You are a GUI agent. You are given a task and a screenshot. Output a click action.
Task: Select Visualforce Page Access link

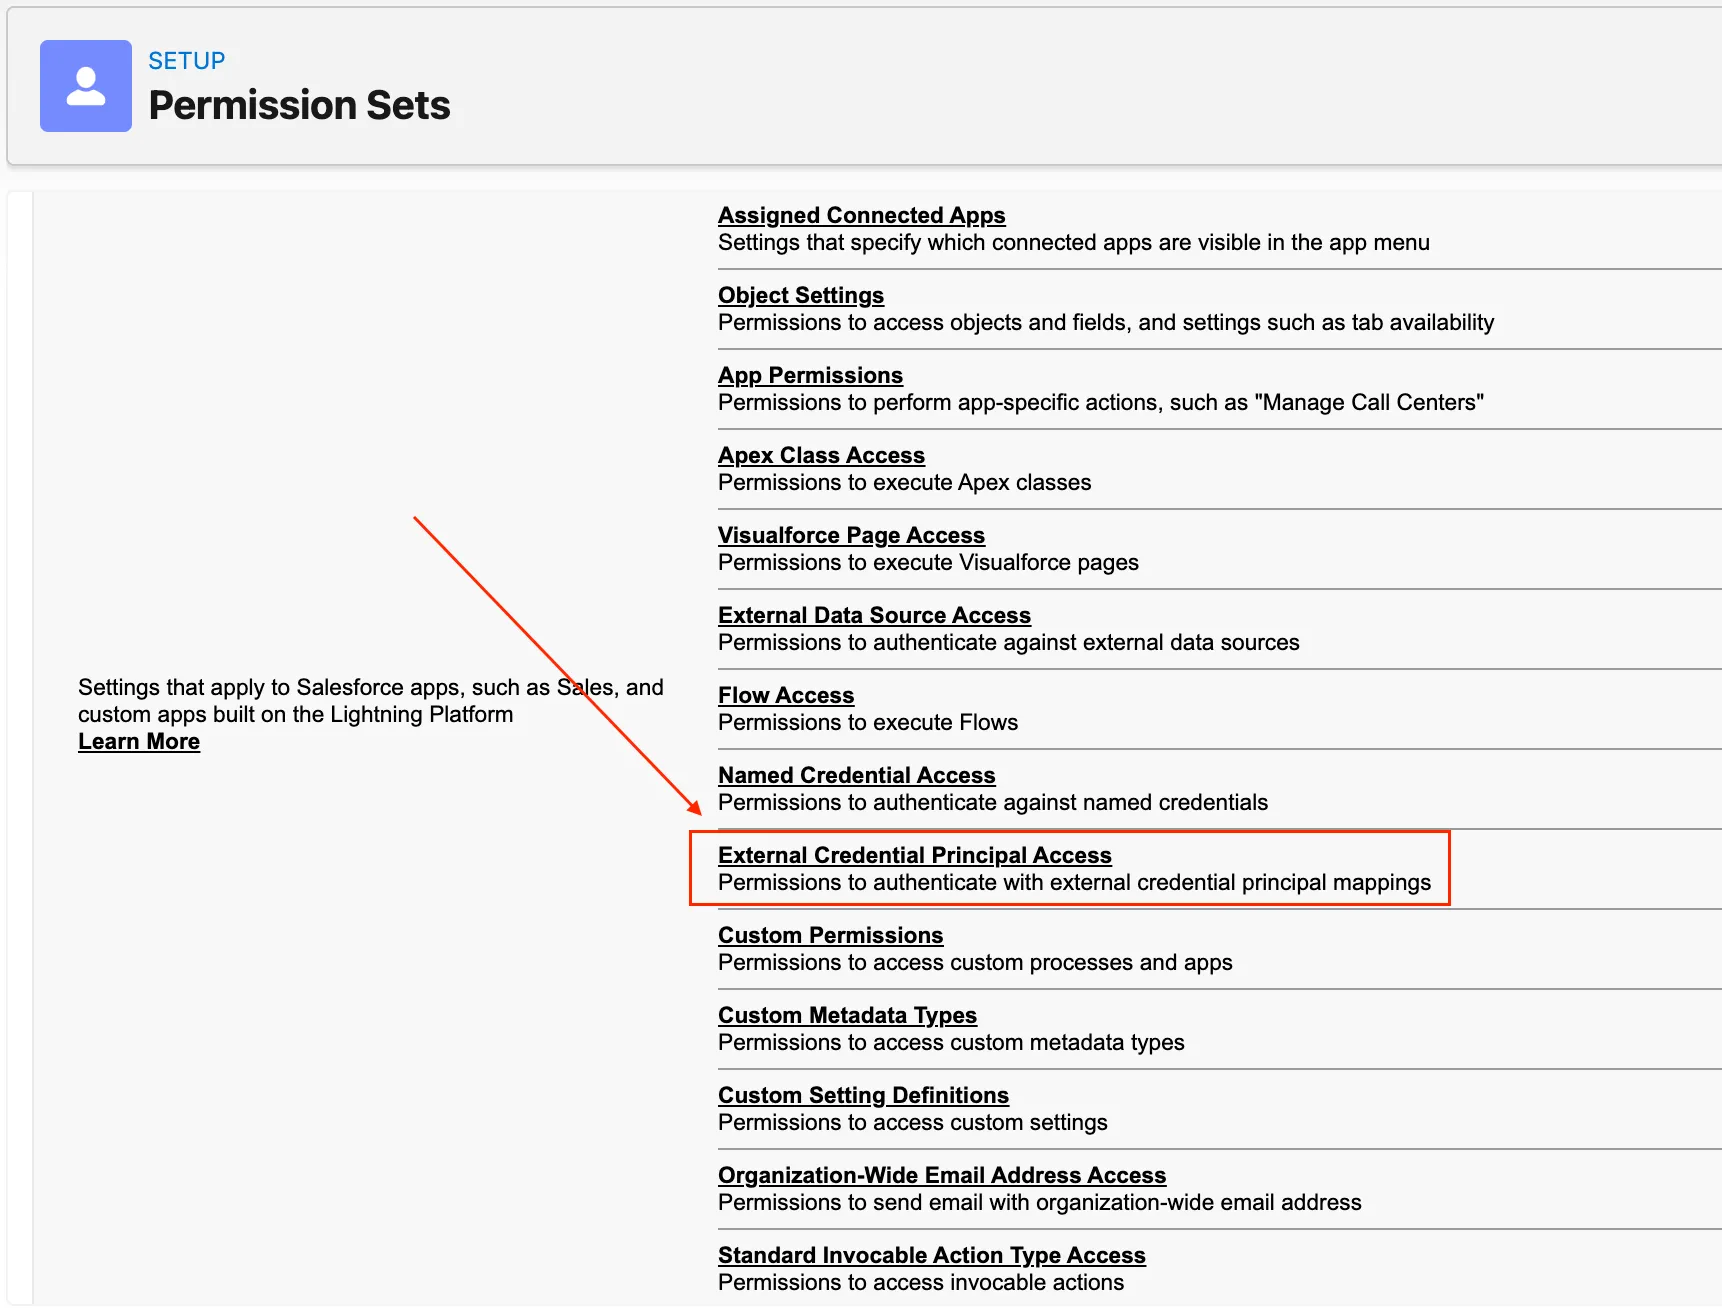pos(851,536)
